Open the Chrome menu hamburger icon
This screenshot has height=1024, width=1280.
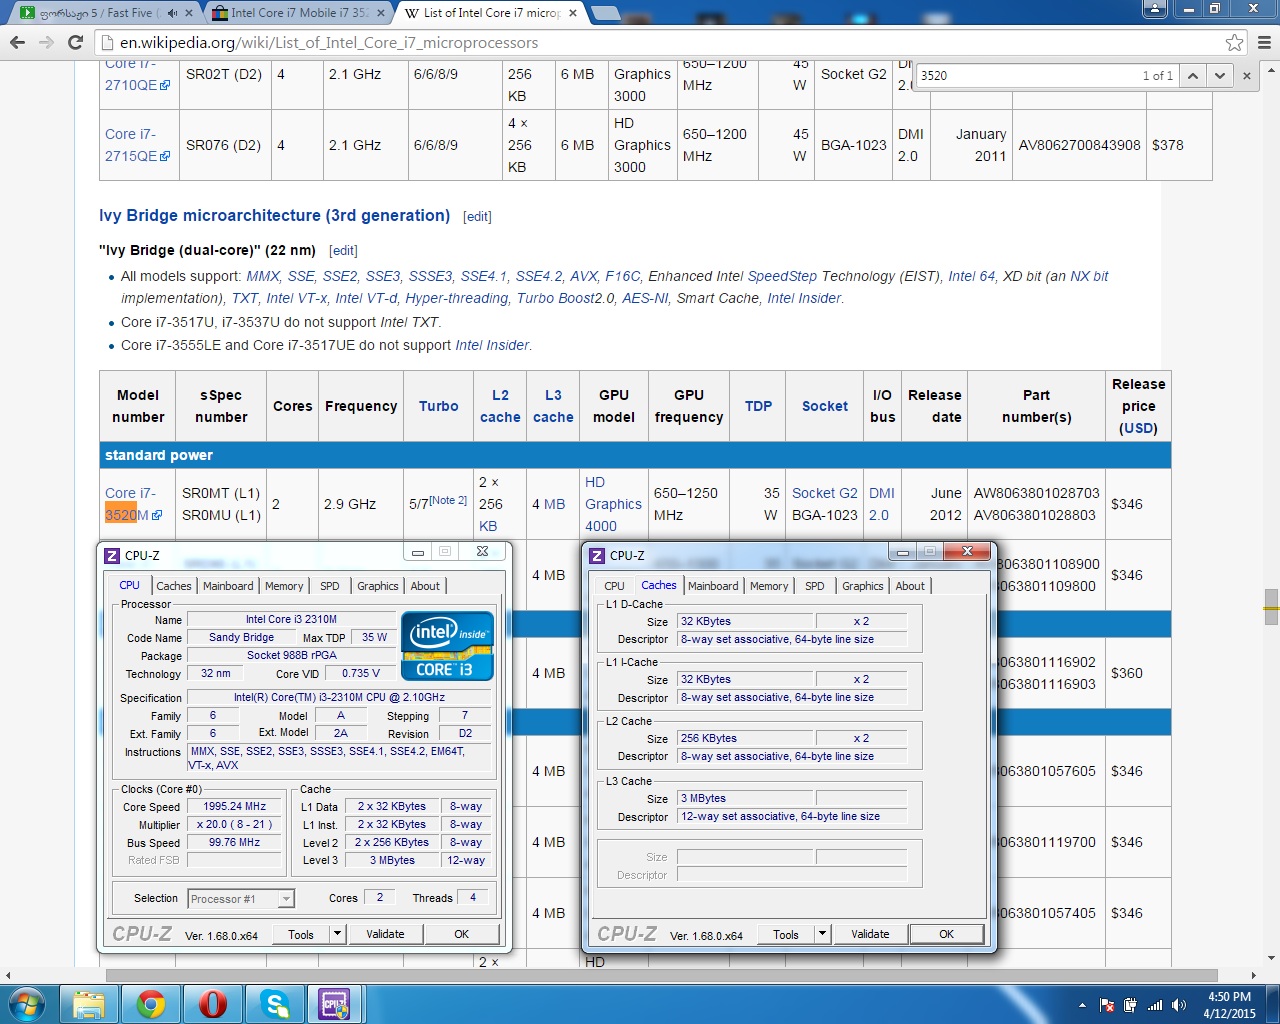1264,42
